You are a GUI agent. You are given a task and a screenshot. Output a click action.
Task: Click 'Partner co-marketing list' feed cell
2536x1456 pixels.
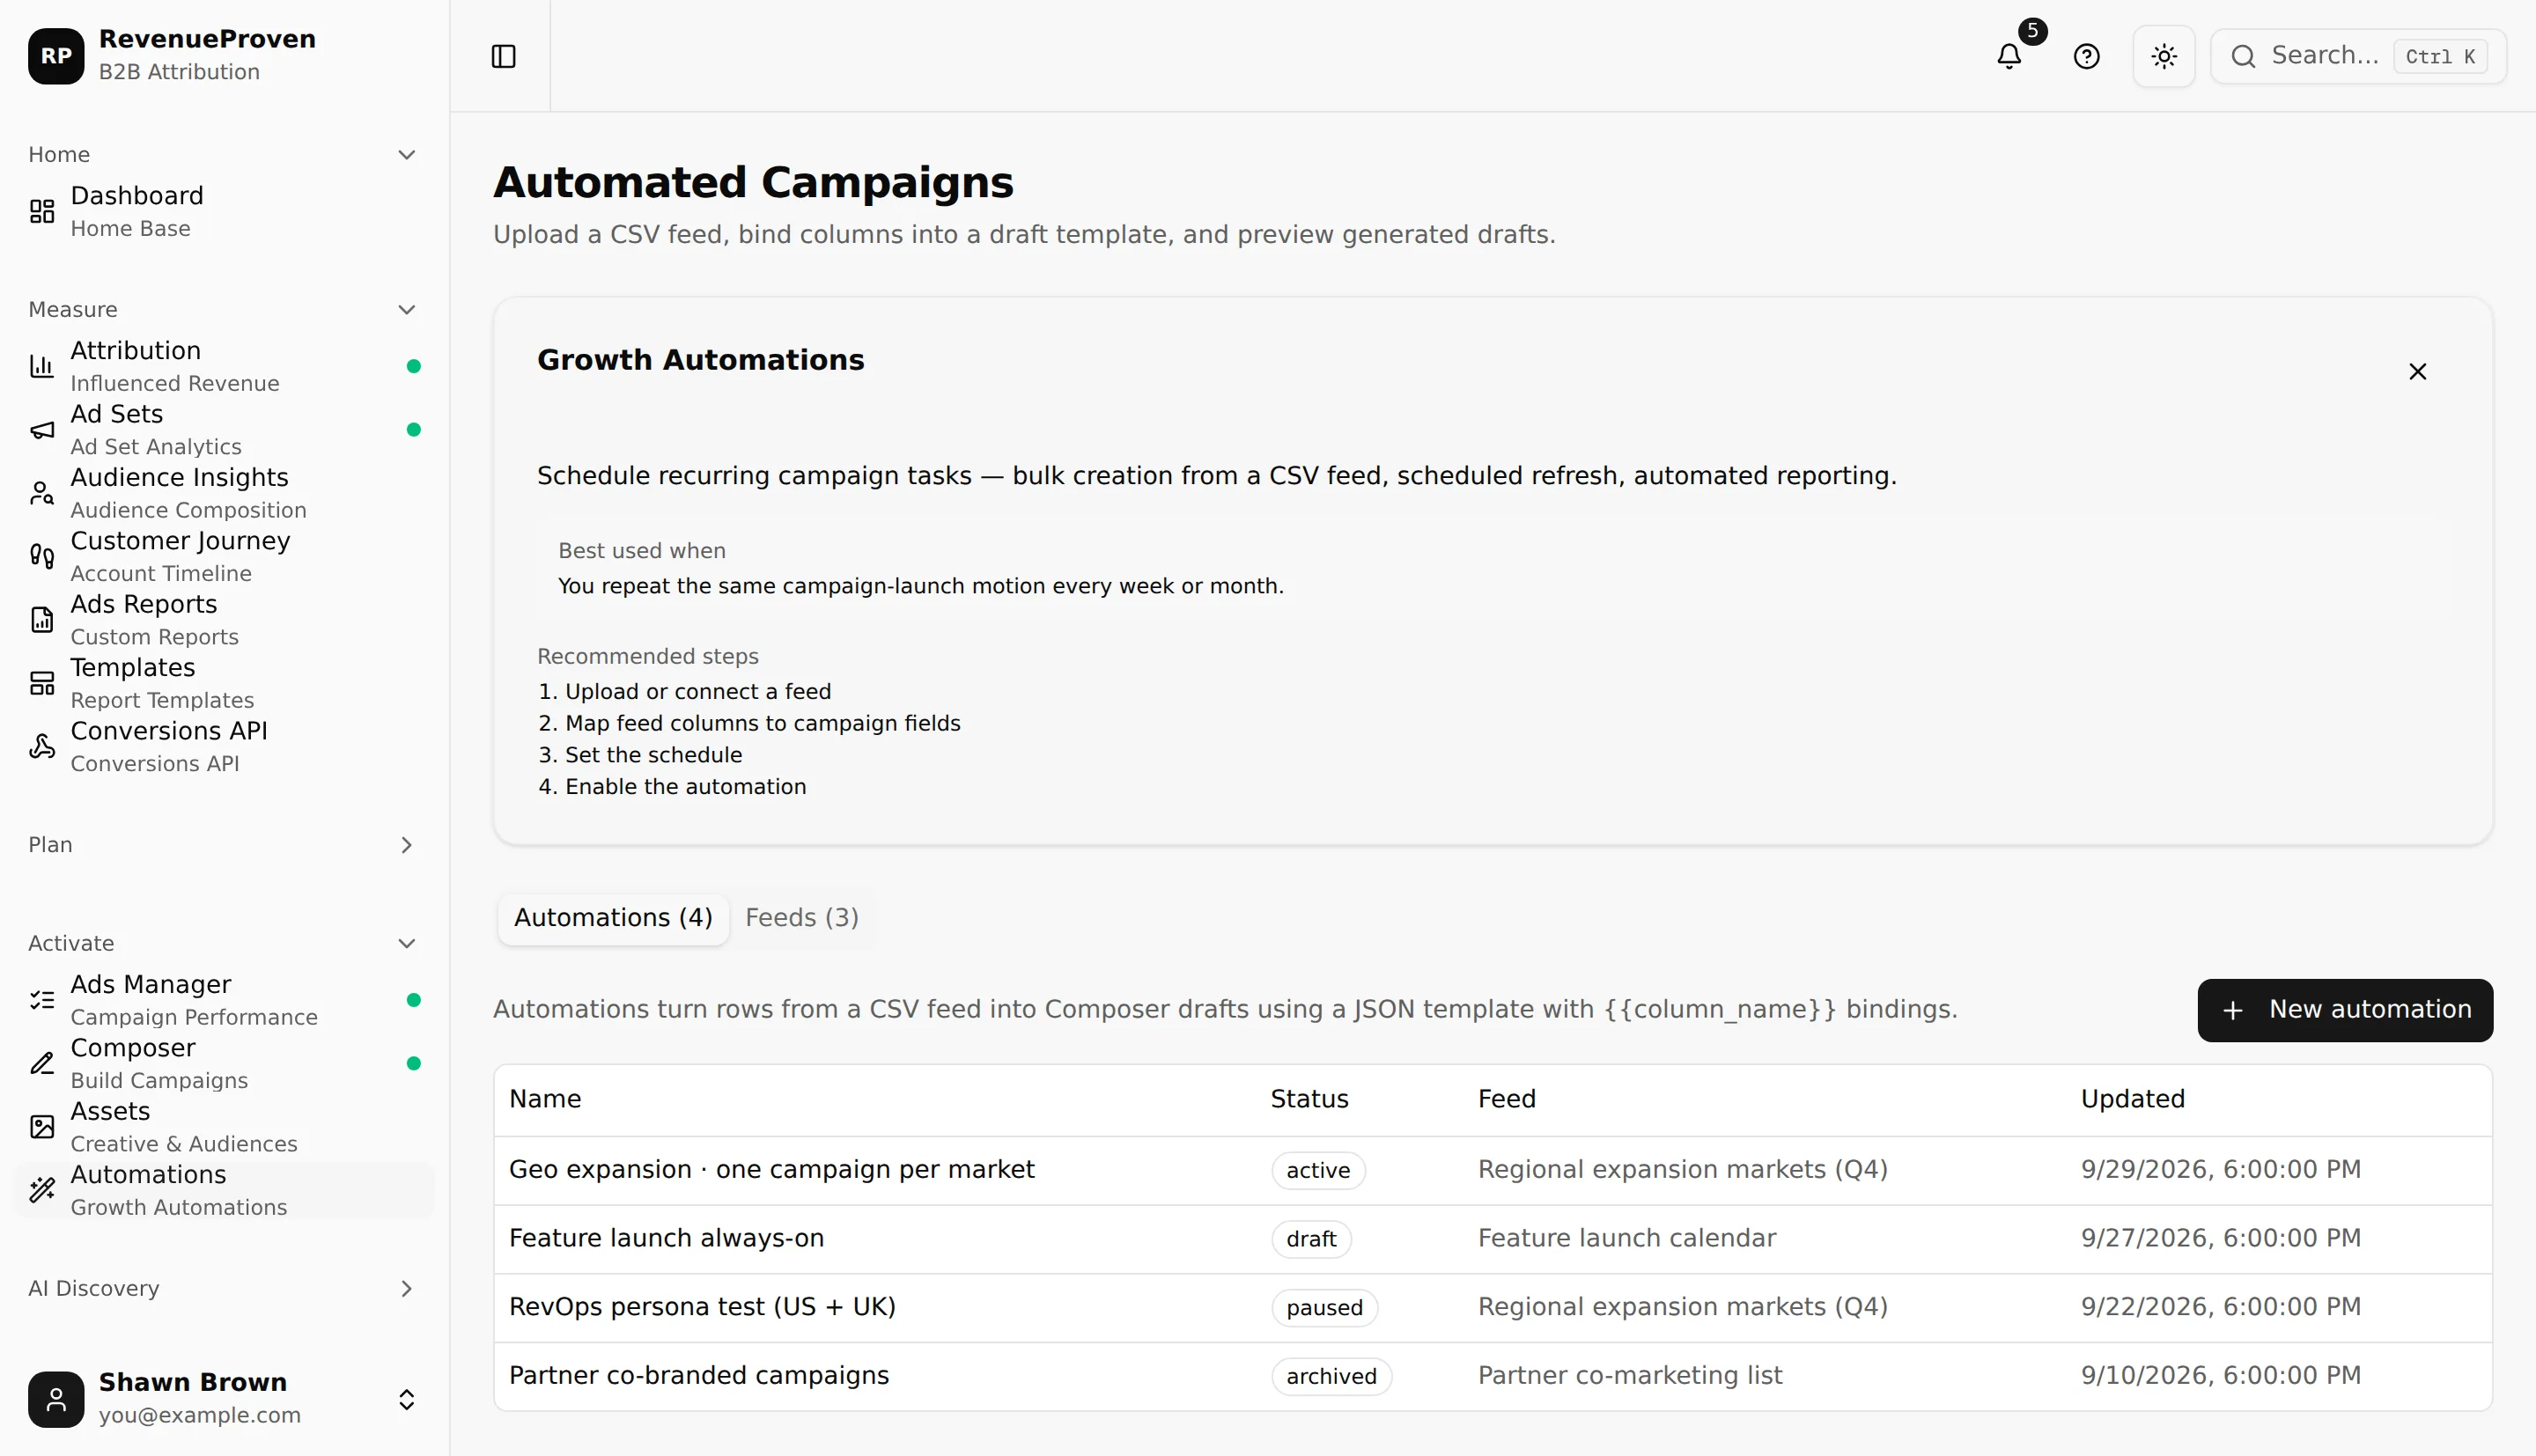coord(1630,1375)
